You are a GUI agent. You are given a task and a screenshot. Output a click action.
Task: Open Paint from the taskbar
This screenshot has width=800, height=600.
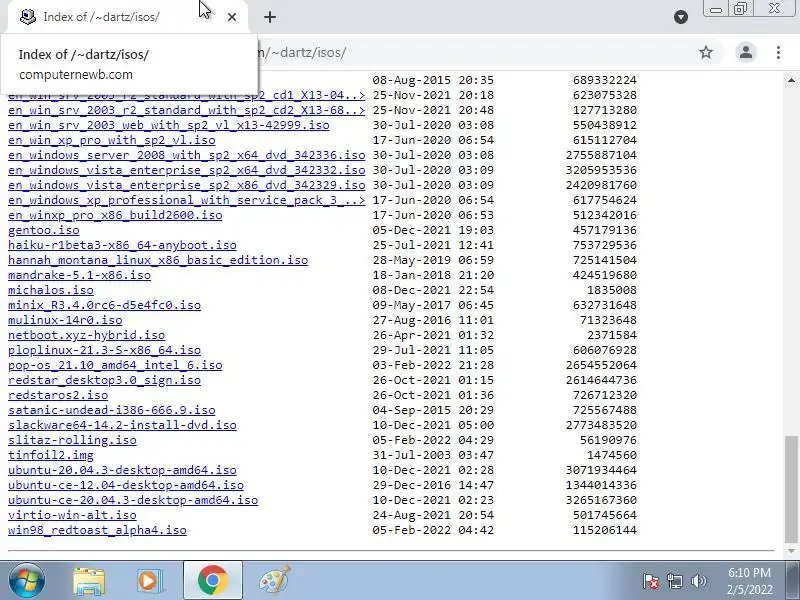point(275,580)
